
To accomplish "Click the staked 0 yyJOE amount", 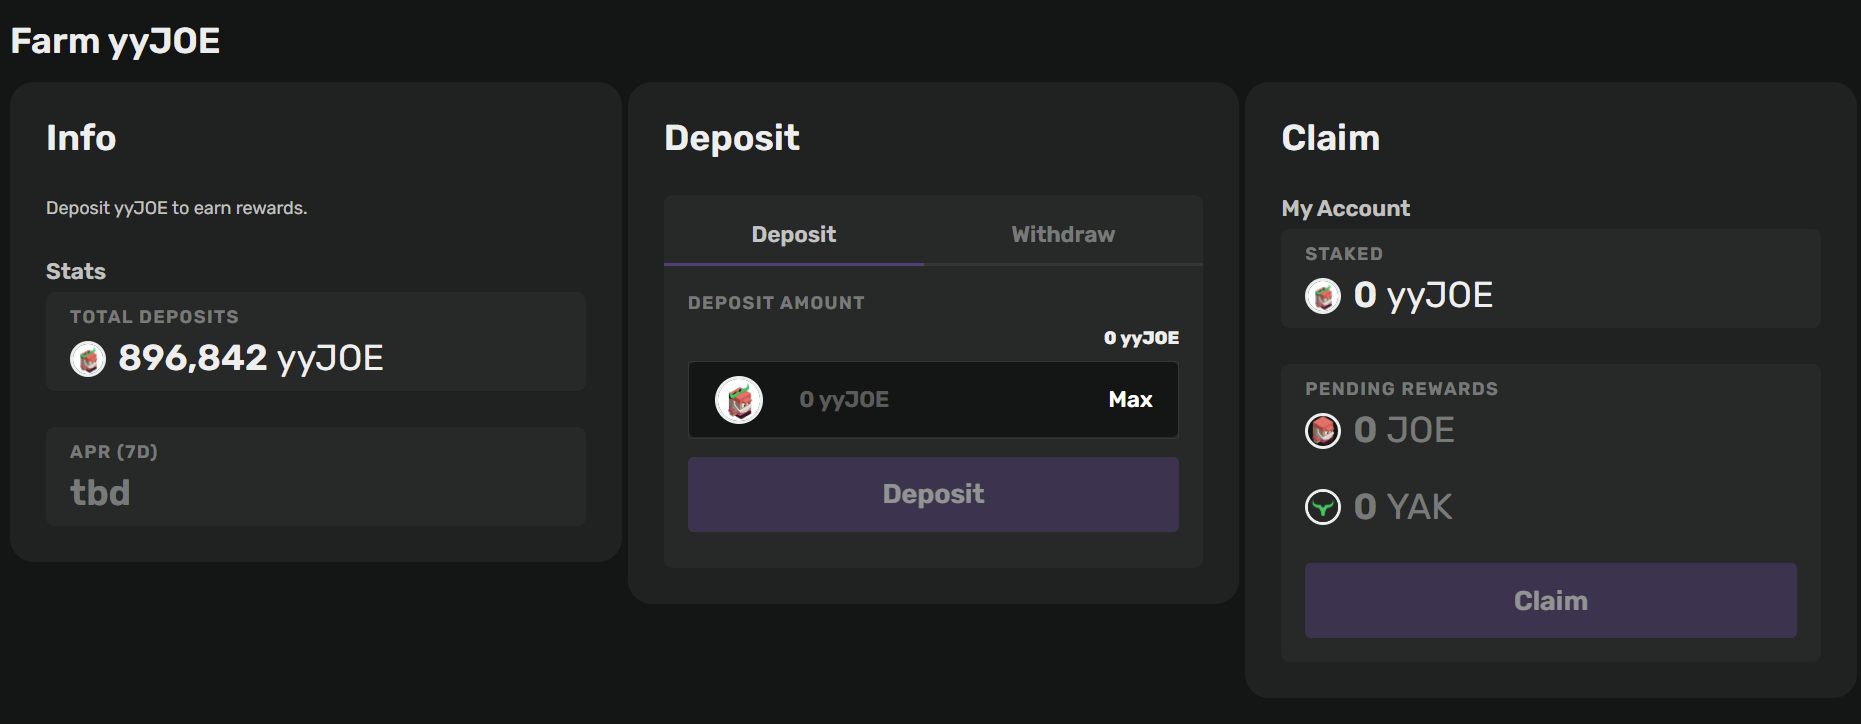I will click(1422, 296).
